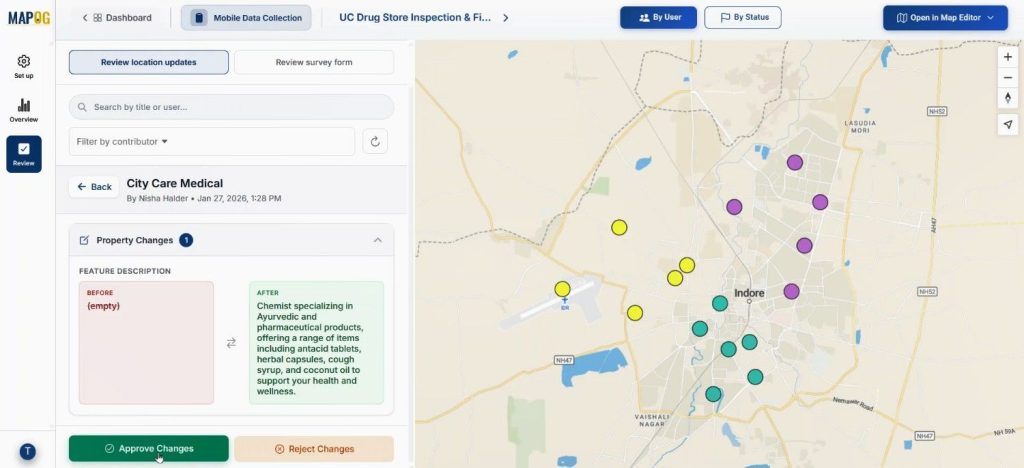Go back to Dashboard

117,18
